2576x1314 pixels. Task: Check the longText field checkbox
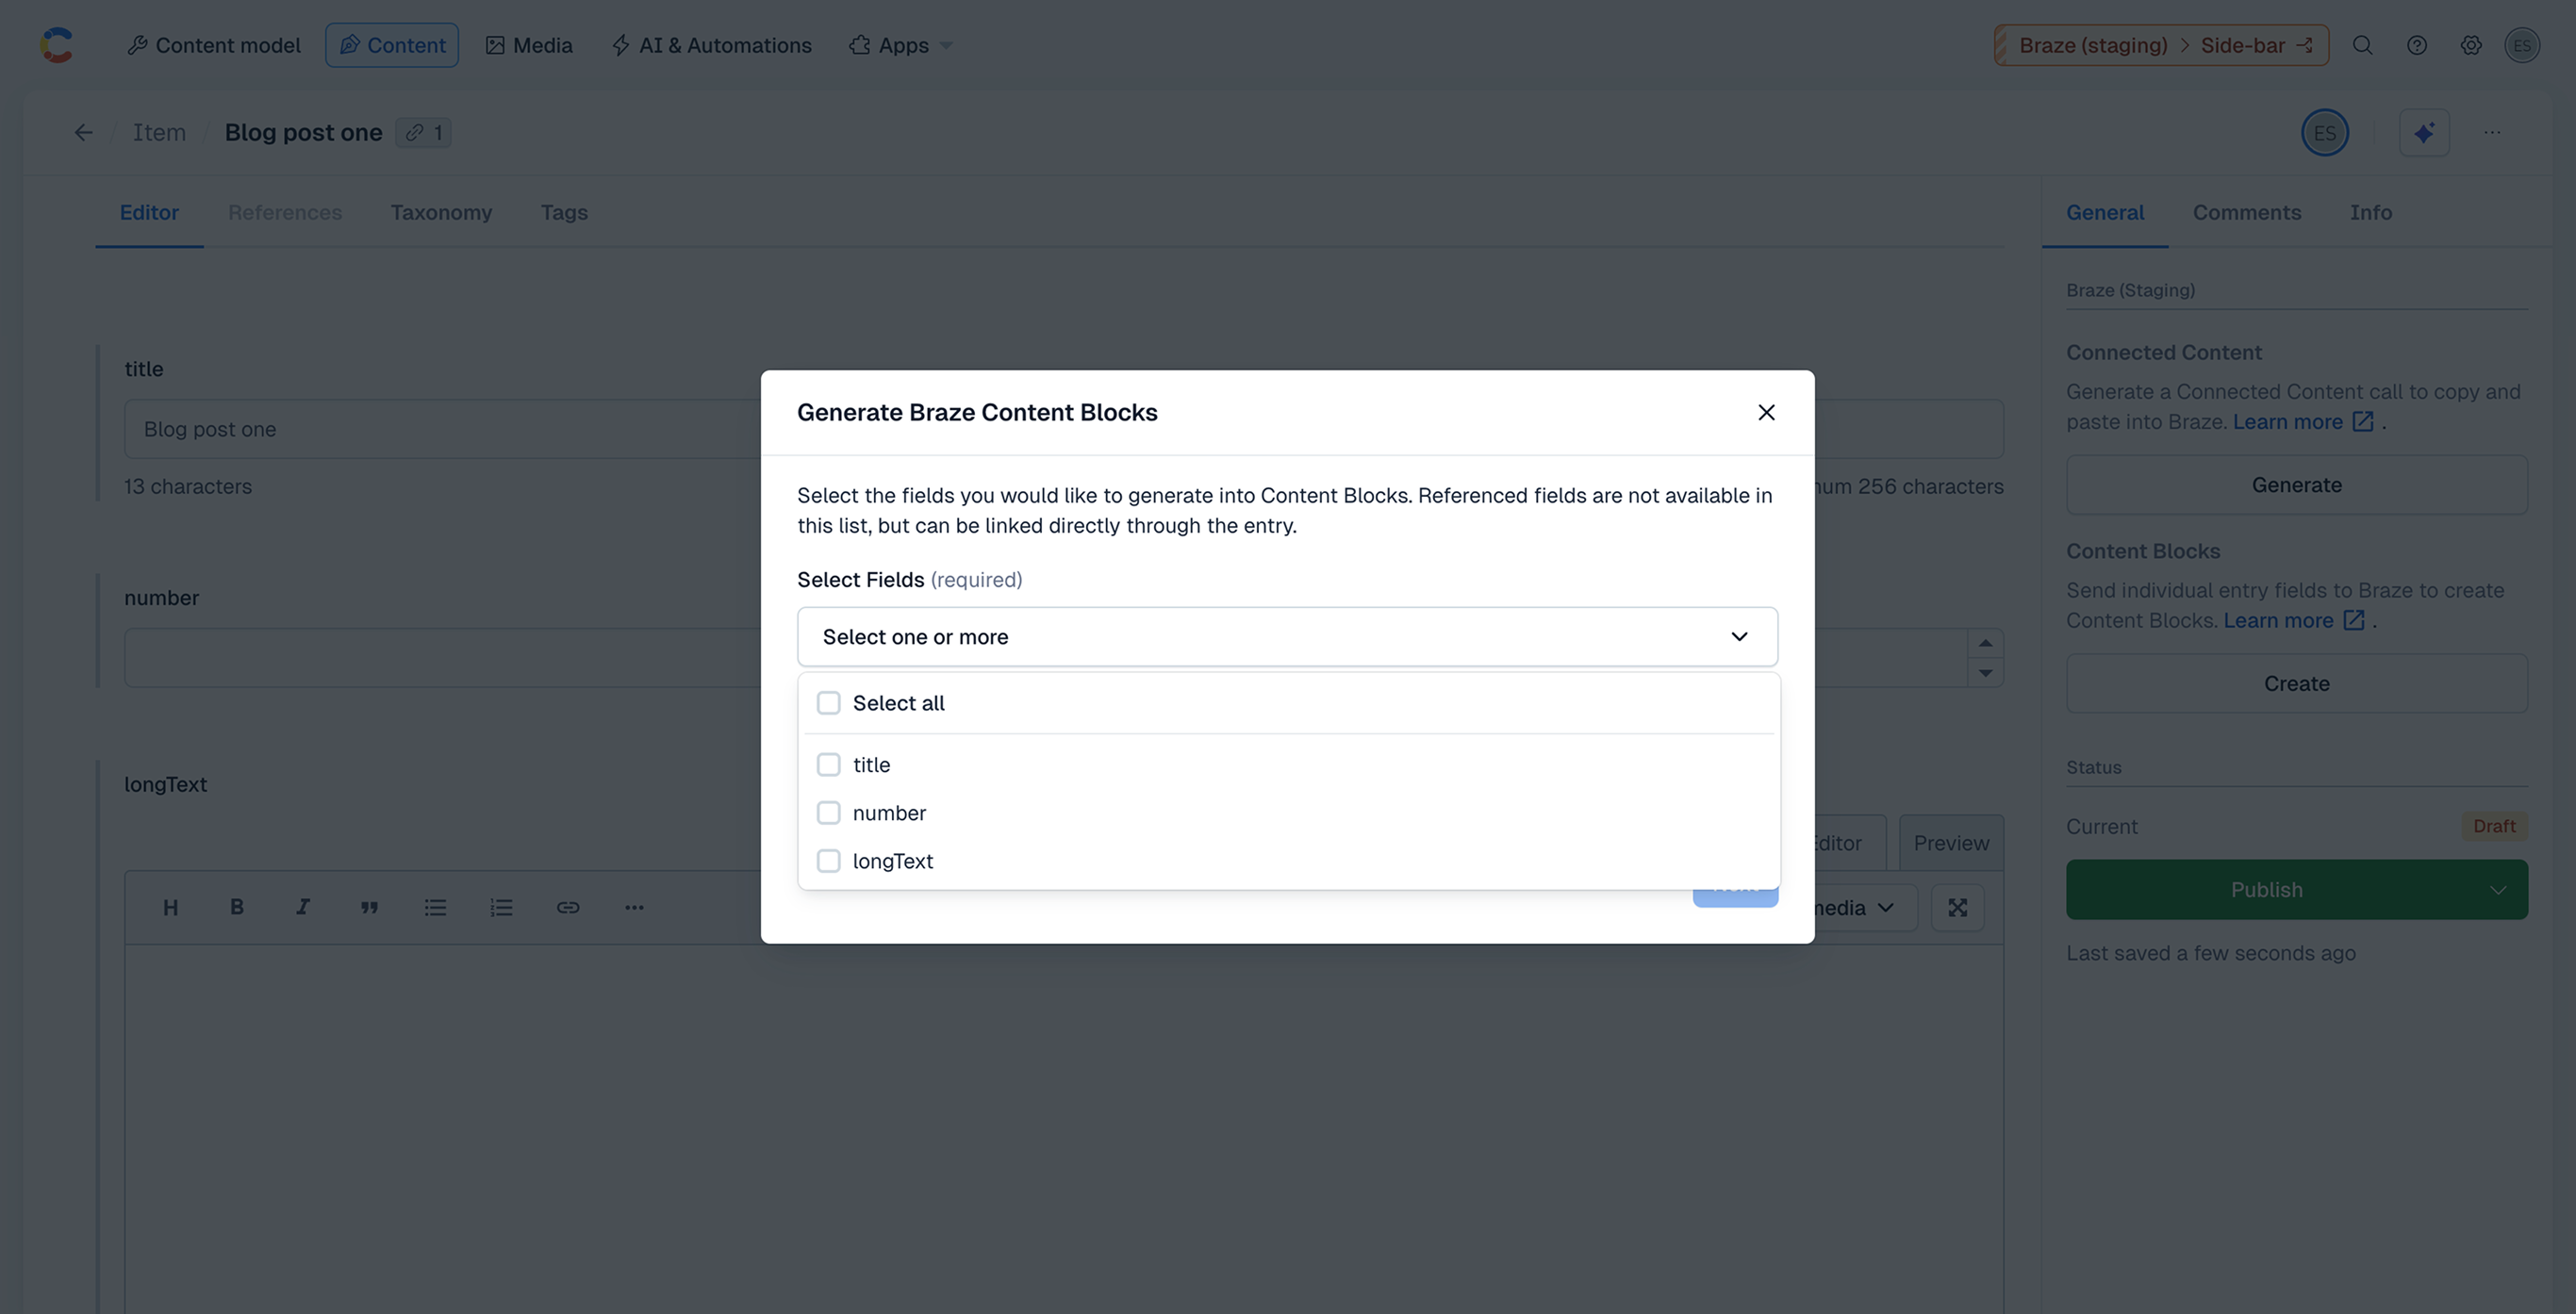click(828, 861)
